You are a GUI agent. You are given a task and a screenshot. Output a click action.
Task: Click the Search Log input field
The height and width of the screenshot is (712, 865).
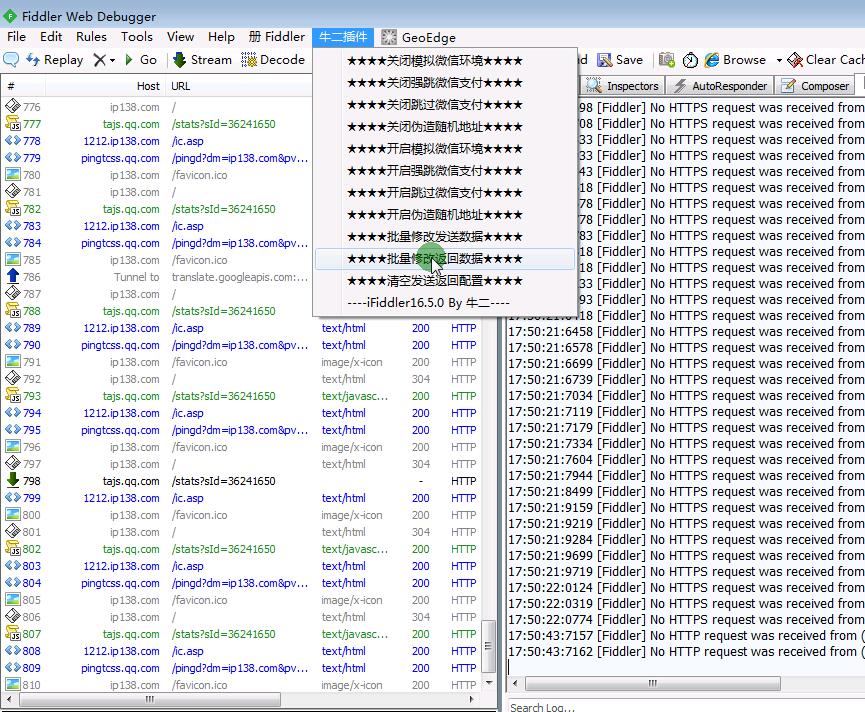click(686, 706)
